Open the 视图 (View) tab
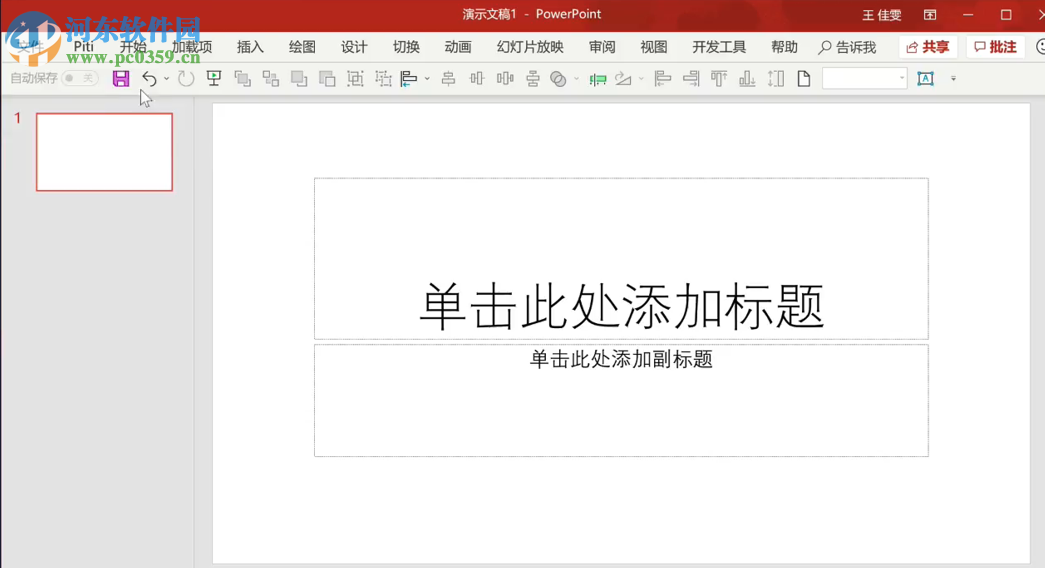This screenshot has height=568, width=1045. pyautogui.click(x=654, y=47)
